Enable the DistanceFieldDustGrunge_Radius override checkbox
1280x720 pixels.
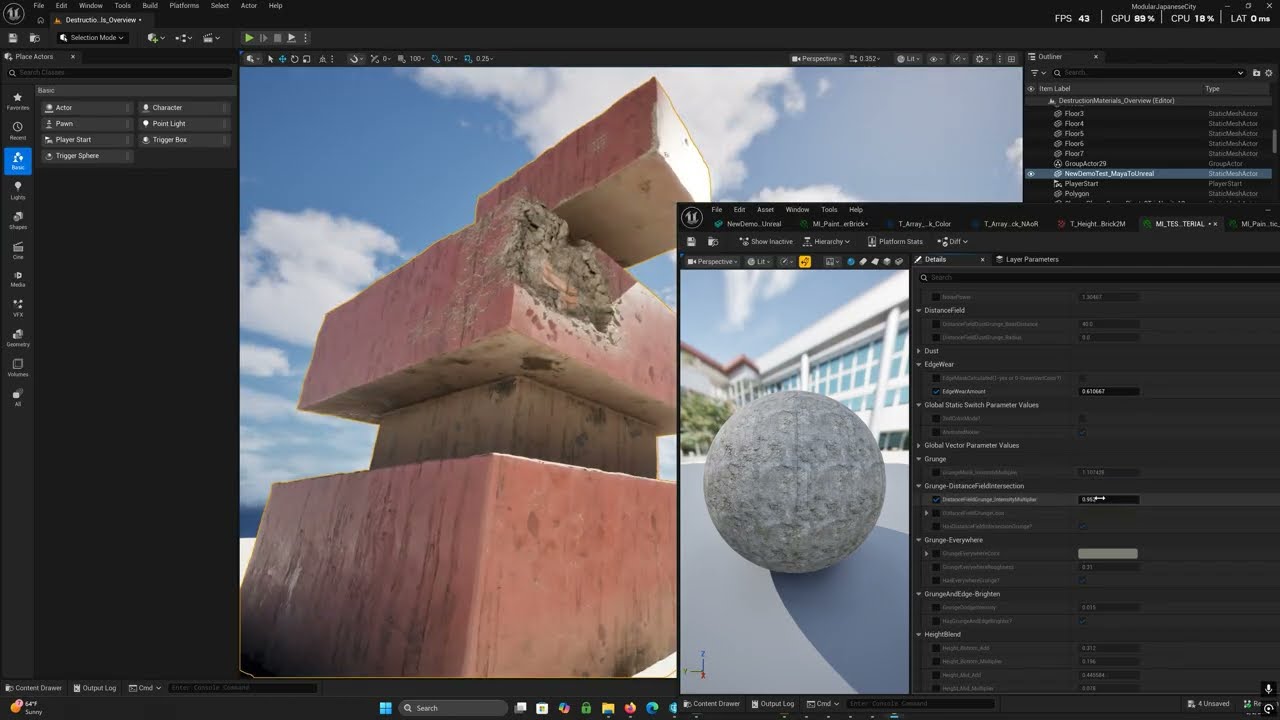[936, 337]
